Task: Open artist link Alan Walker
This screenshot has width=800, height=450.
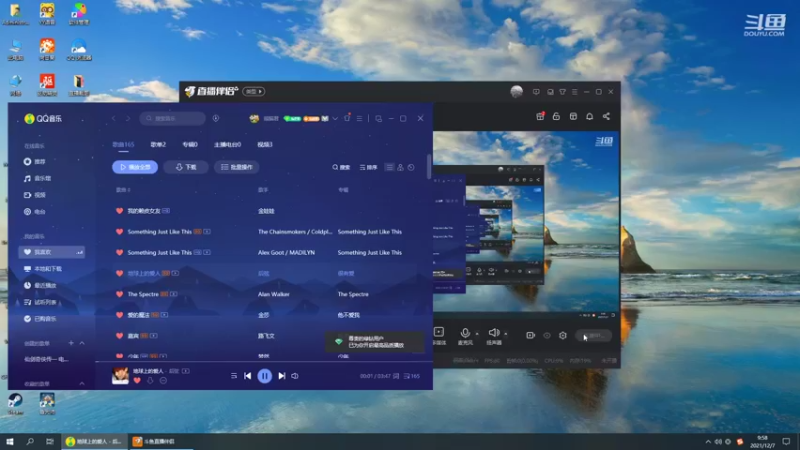Action: pyautogui.click(x=273, y=294)
